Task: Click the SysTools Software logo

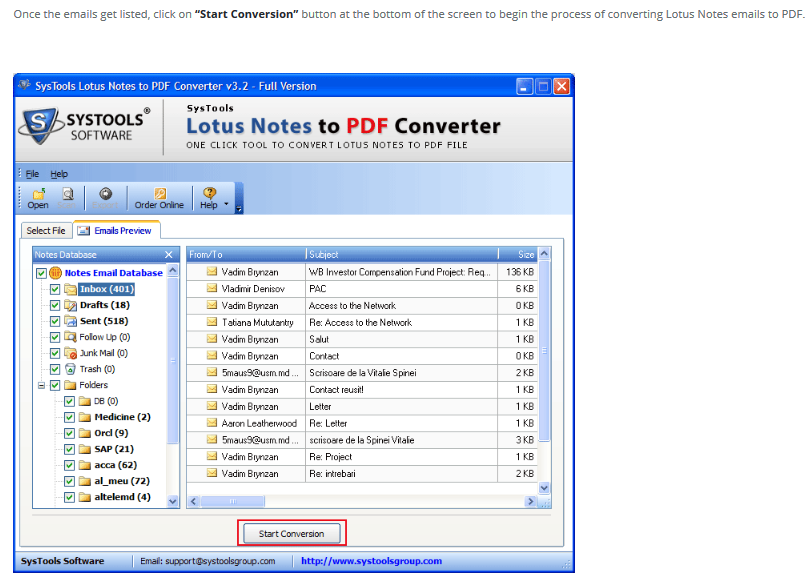Action: point(84,126)
